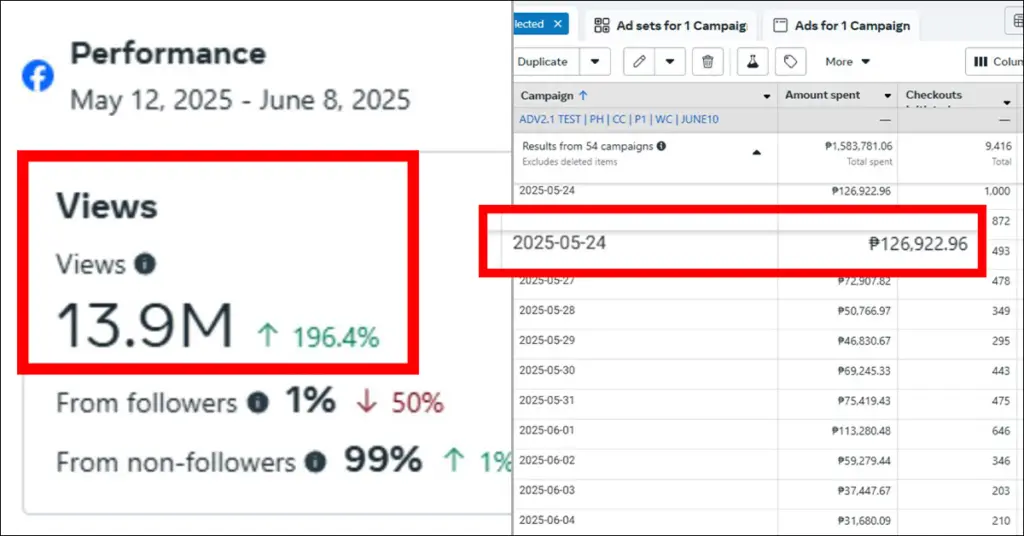Click the sort arrow next to Campaign header

click(583, 95)
